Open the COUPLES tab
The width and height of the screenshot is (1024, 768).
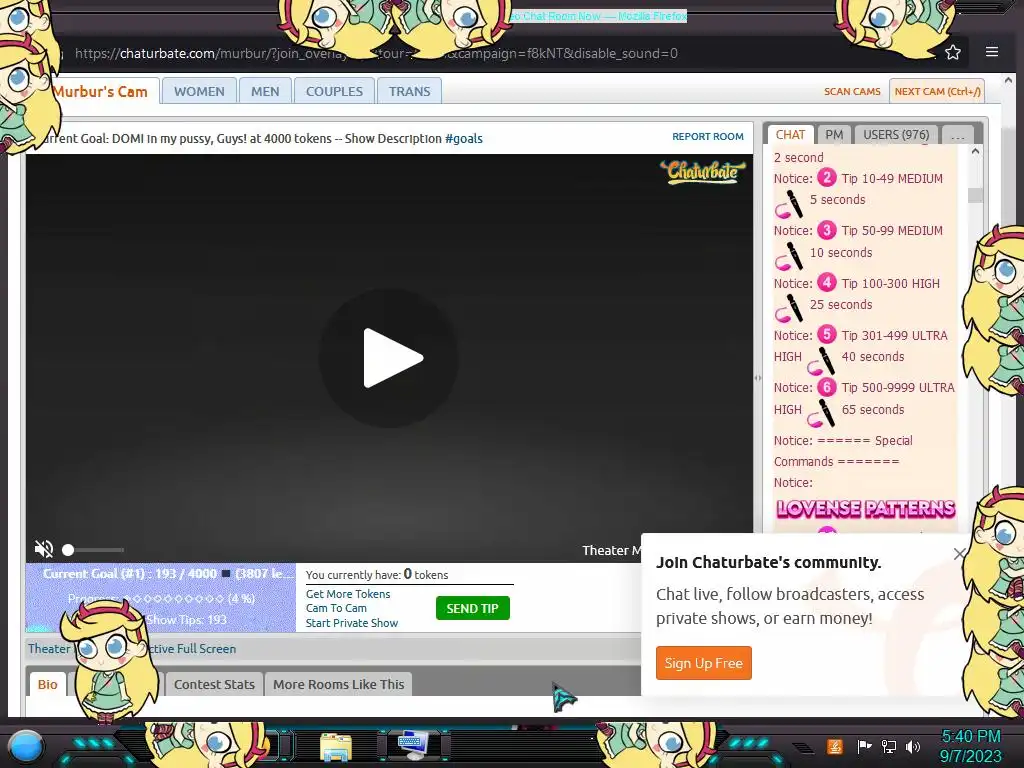334,91
